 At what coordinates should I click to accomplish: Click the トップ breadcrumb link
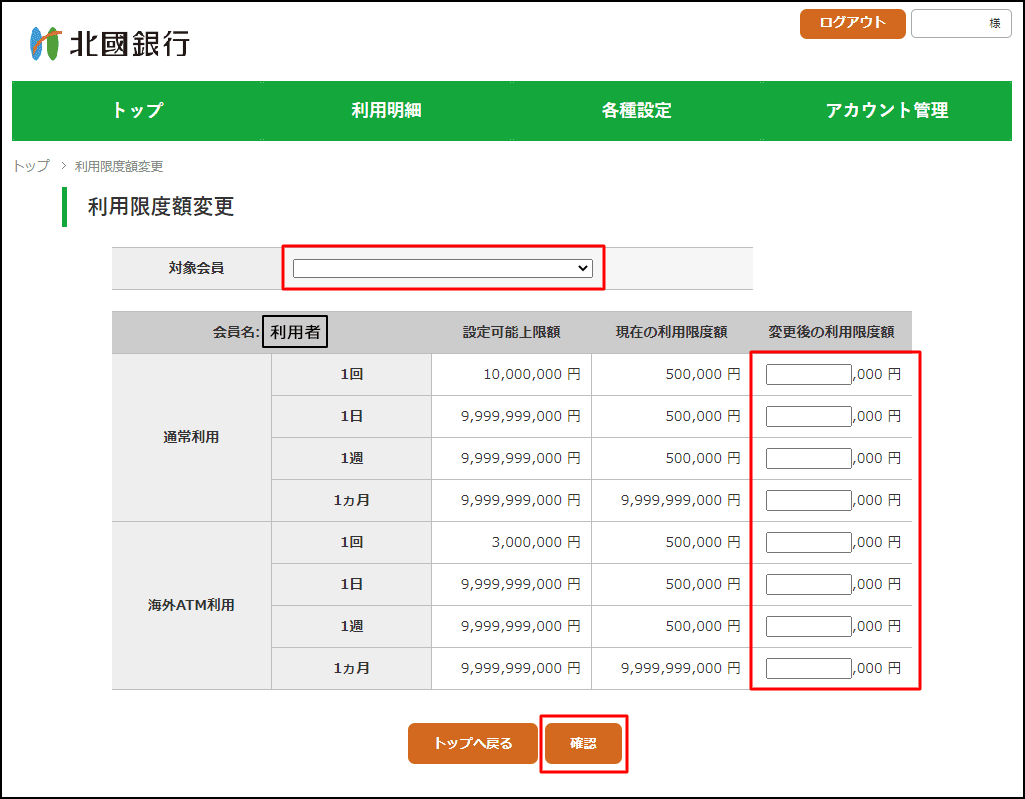click(31, 166)
